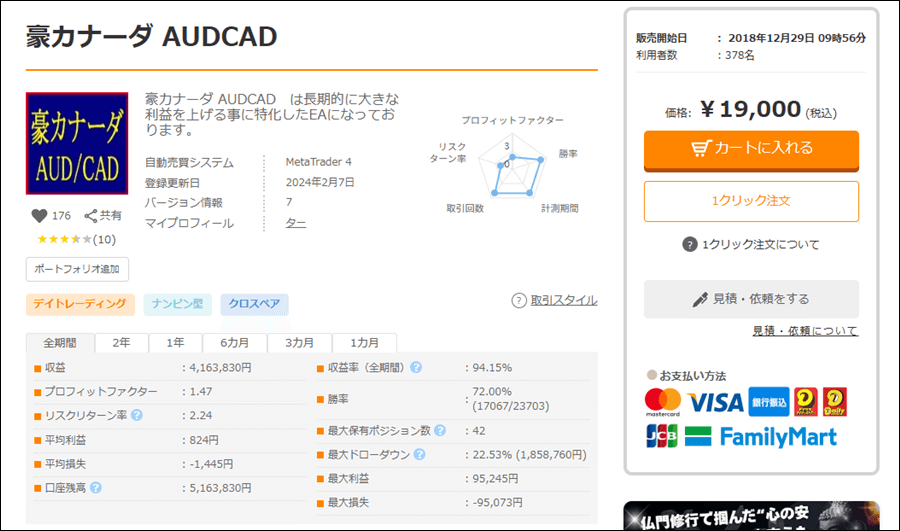The height and width of the screenshot is (531, 900).
Task: Click the ポートフォリオ追加 button
Action: pyautogui.click(x=77, y=269)
